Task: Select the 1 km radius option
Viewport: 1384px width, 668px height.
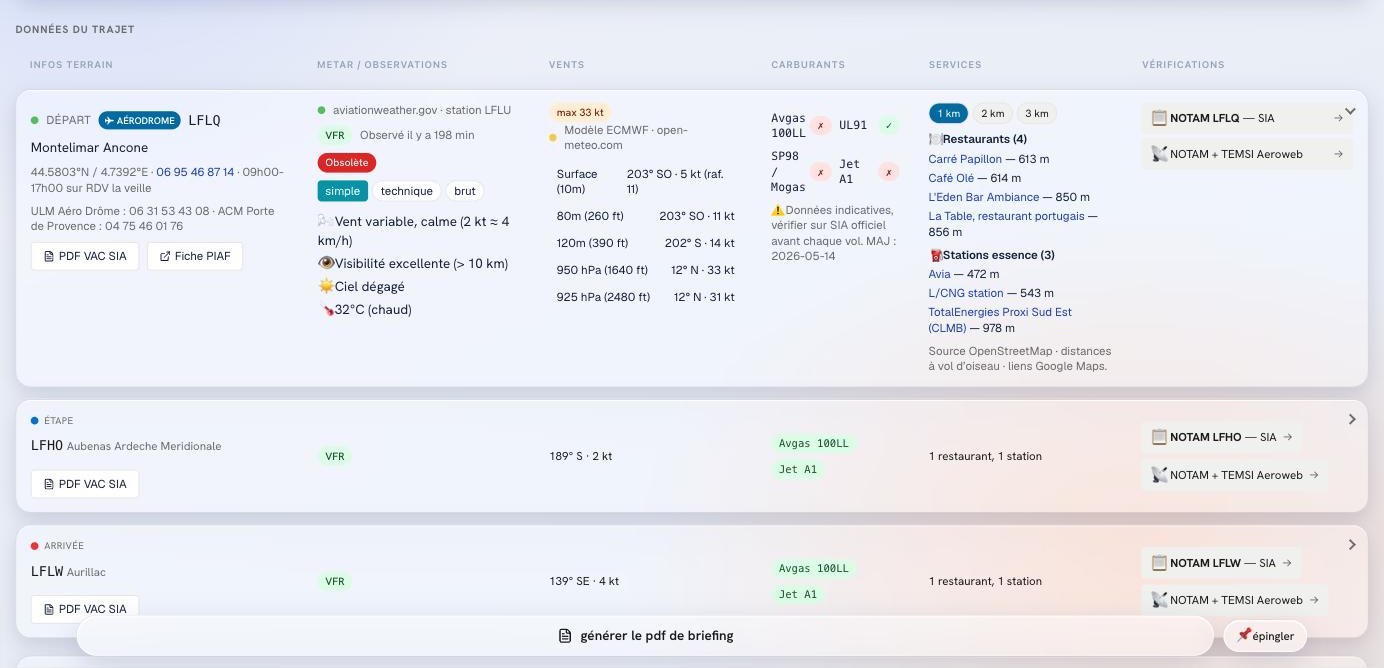Action: point(949,113)
